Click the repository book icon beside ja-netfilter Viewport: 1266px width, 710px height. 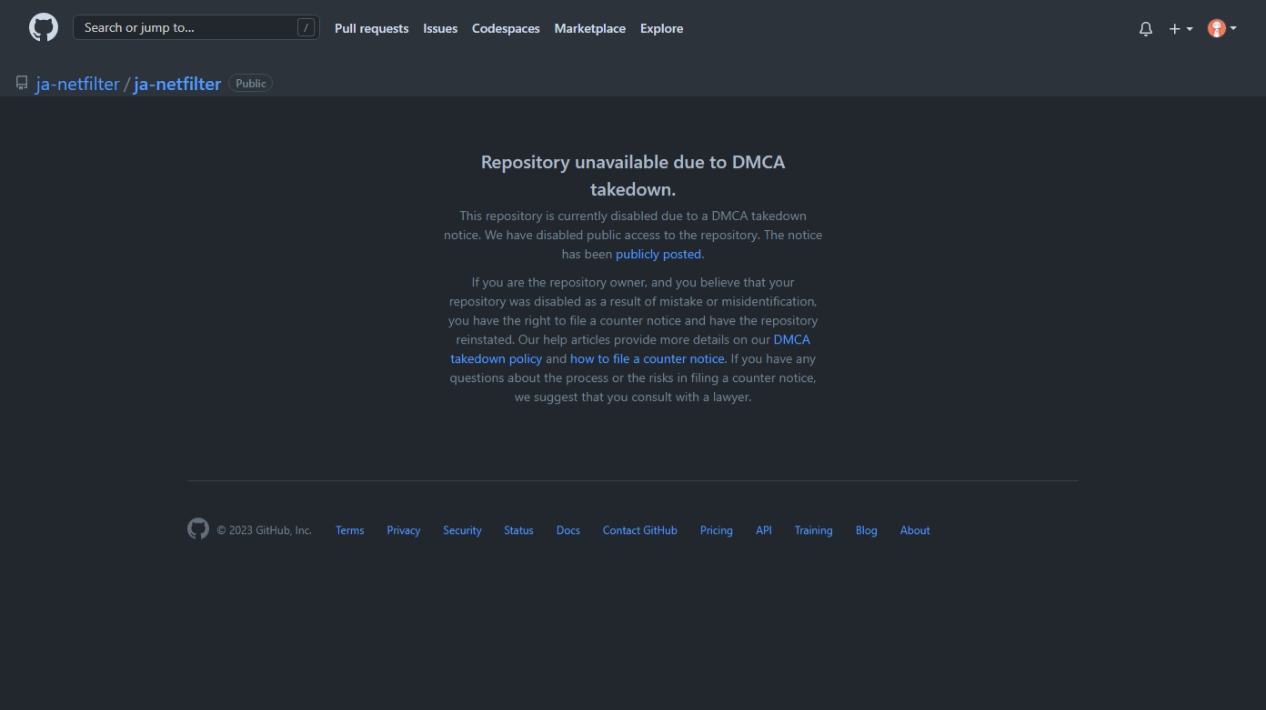point(22,83)
